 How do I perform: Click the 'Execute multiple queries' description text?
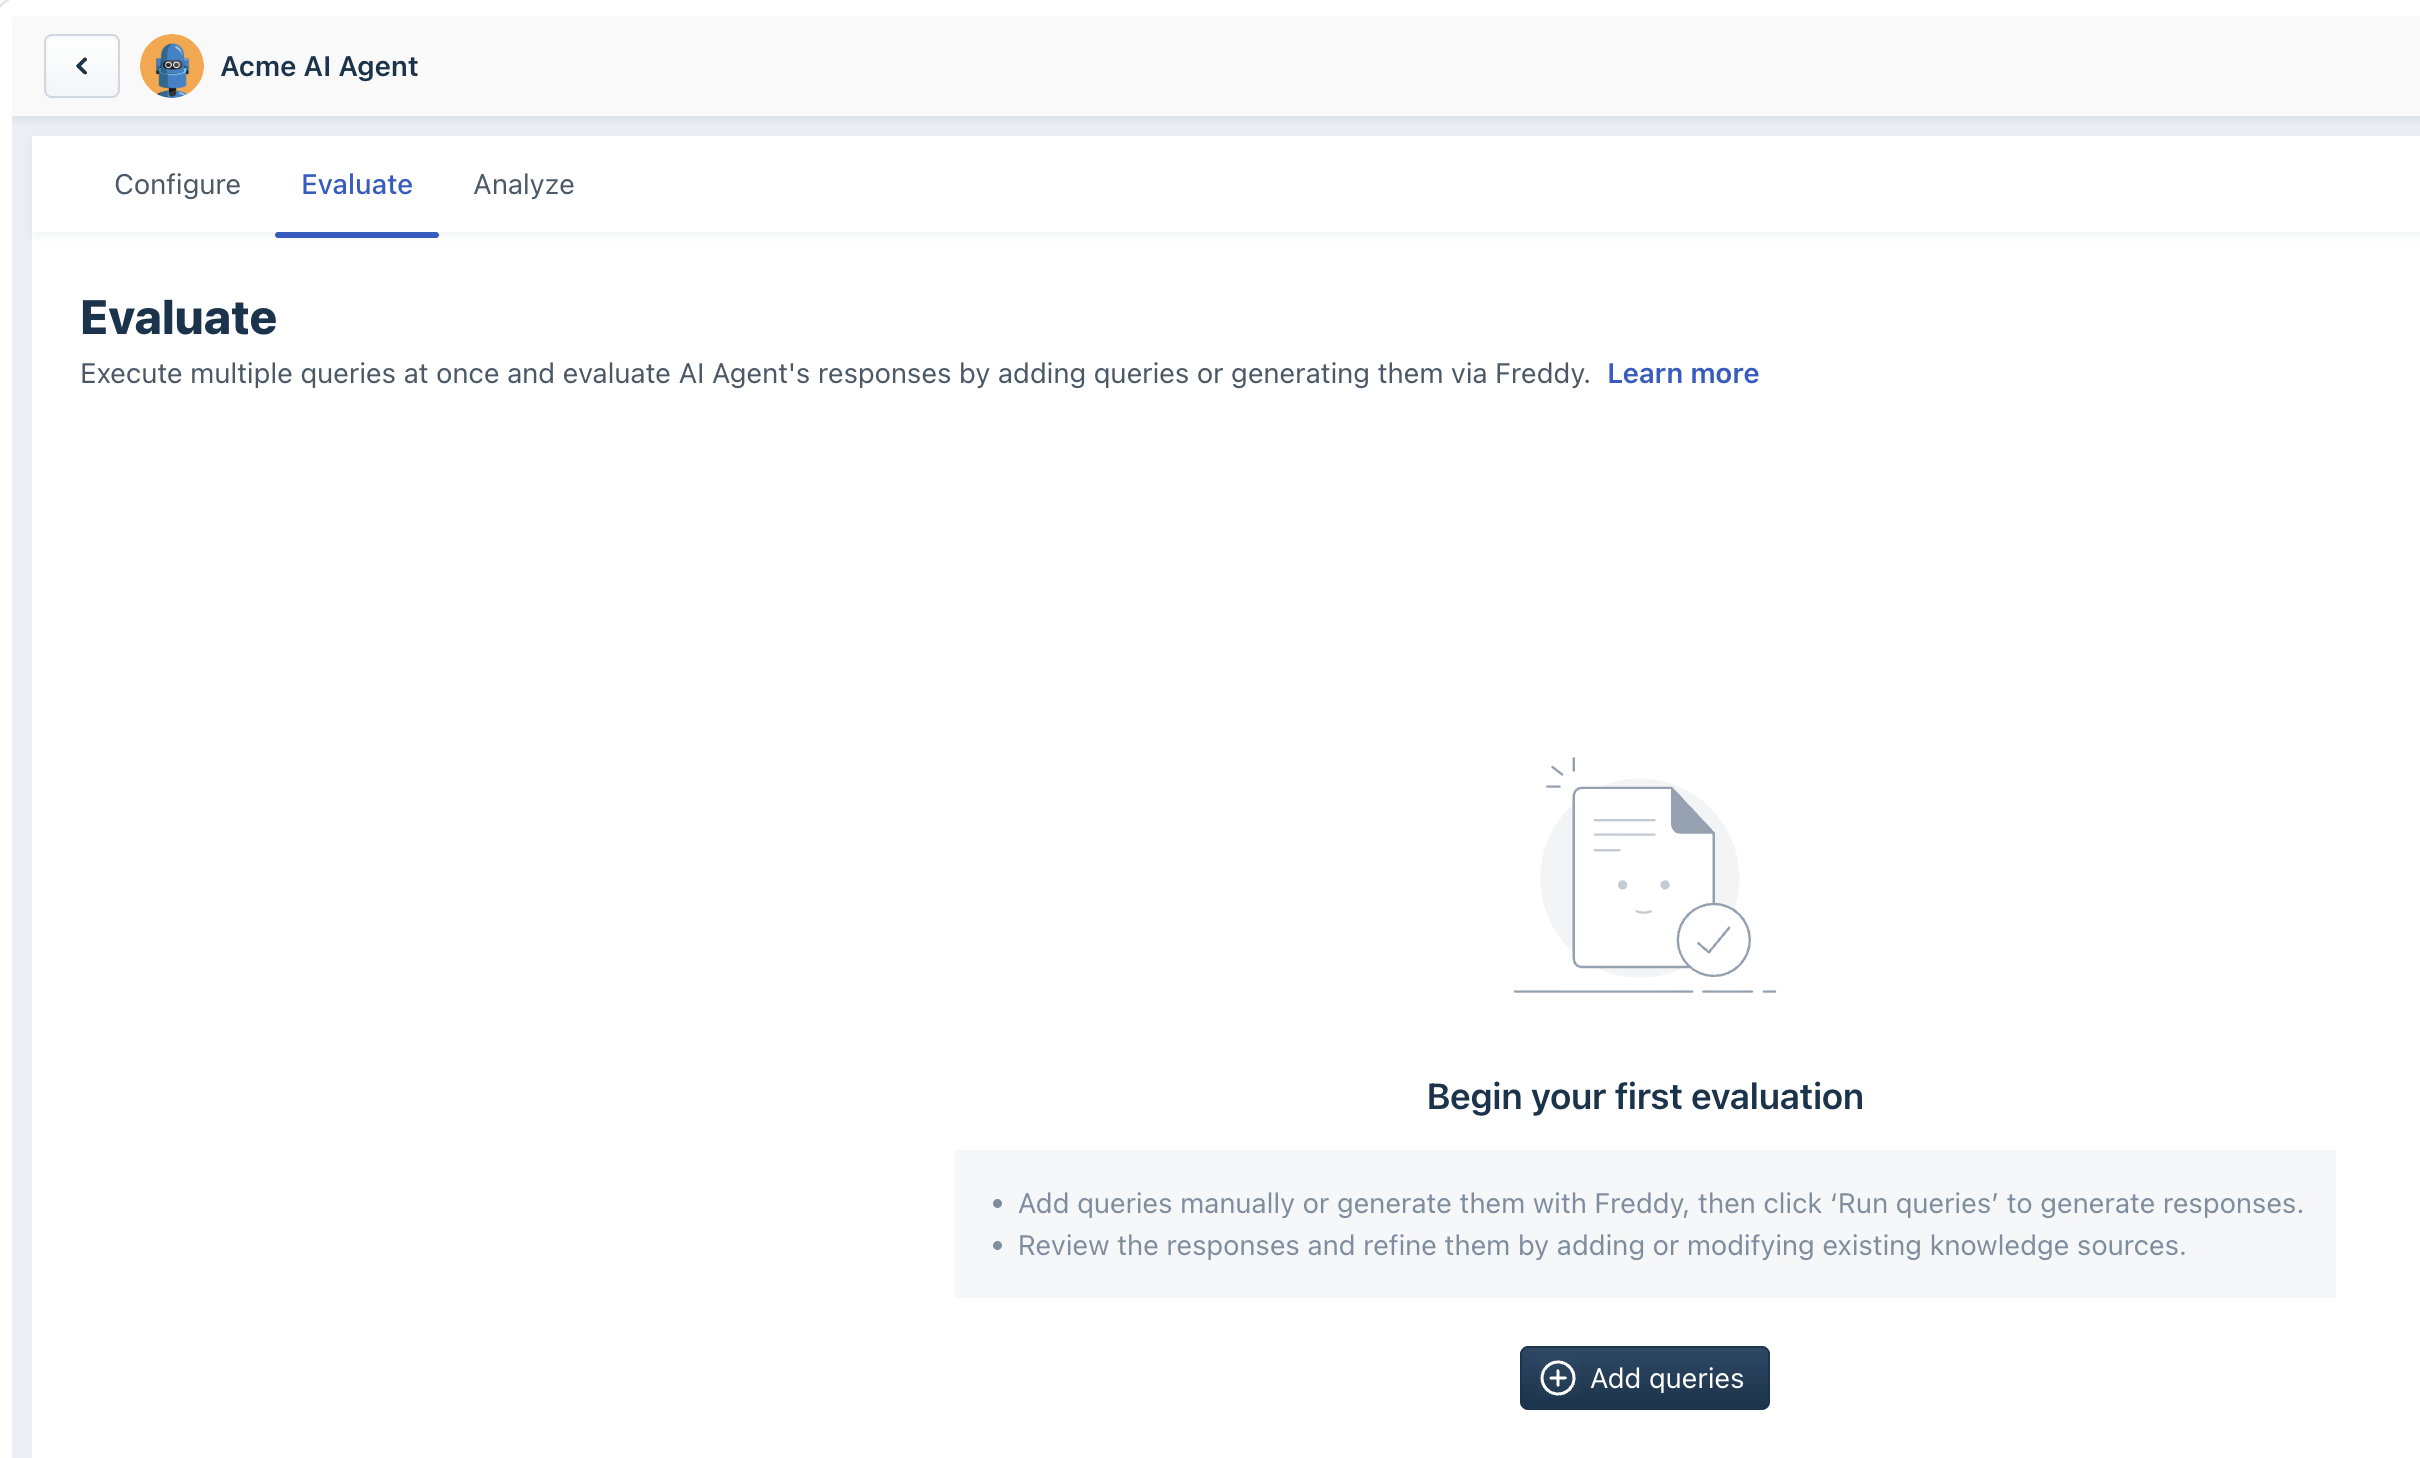click(x=834, y=373)
